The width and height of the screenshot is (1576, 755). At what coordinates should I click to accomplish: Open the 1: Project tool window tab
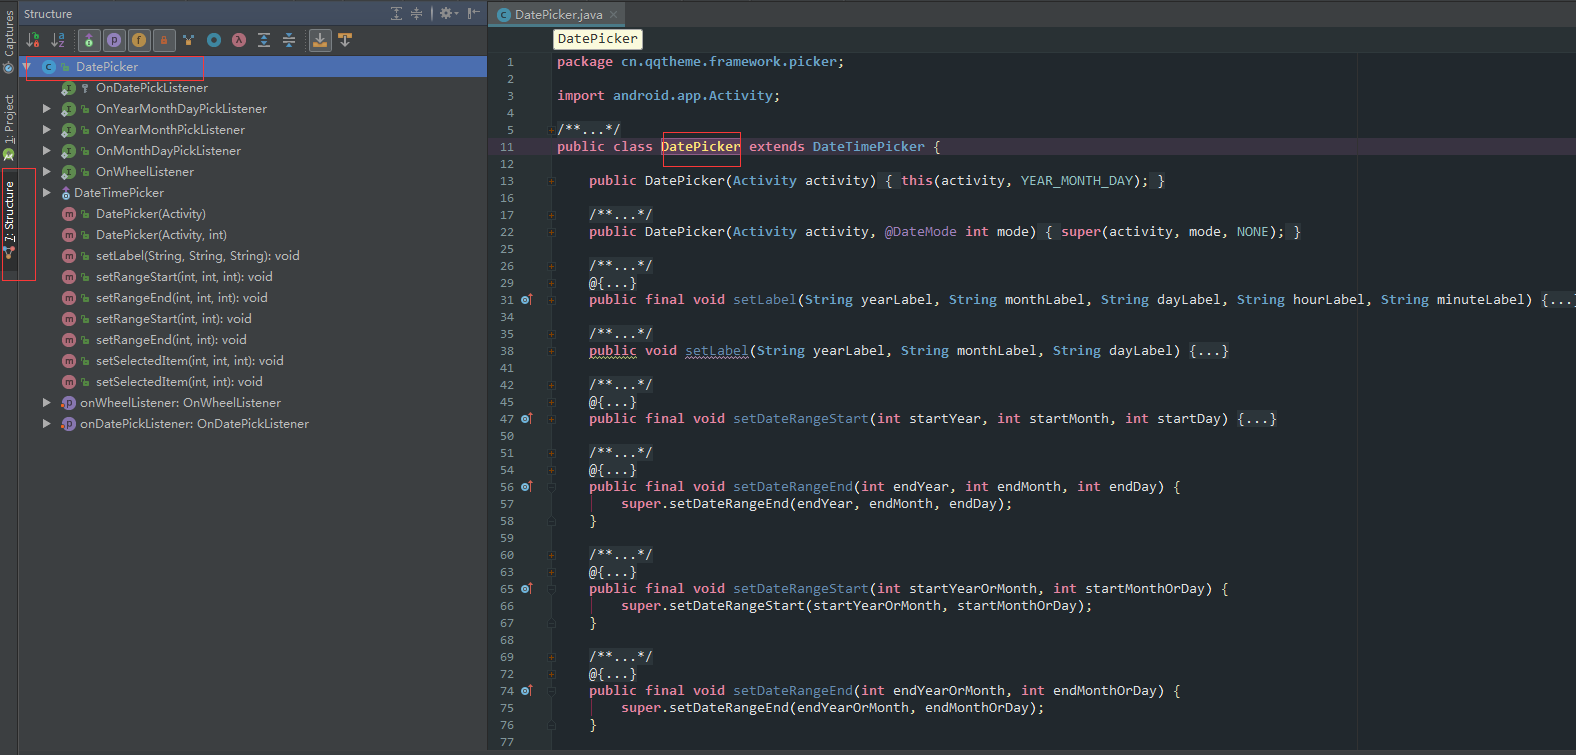[9, 127]
